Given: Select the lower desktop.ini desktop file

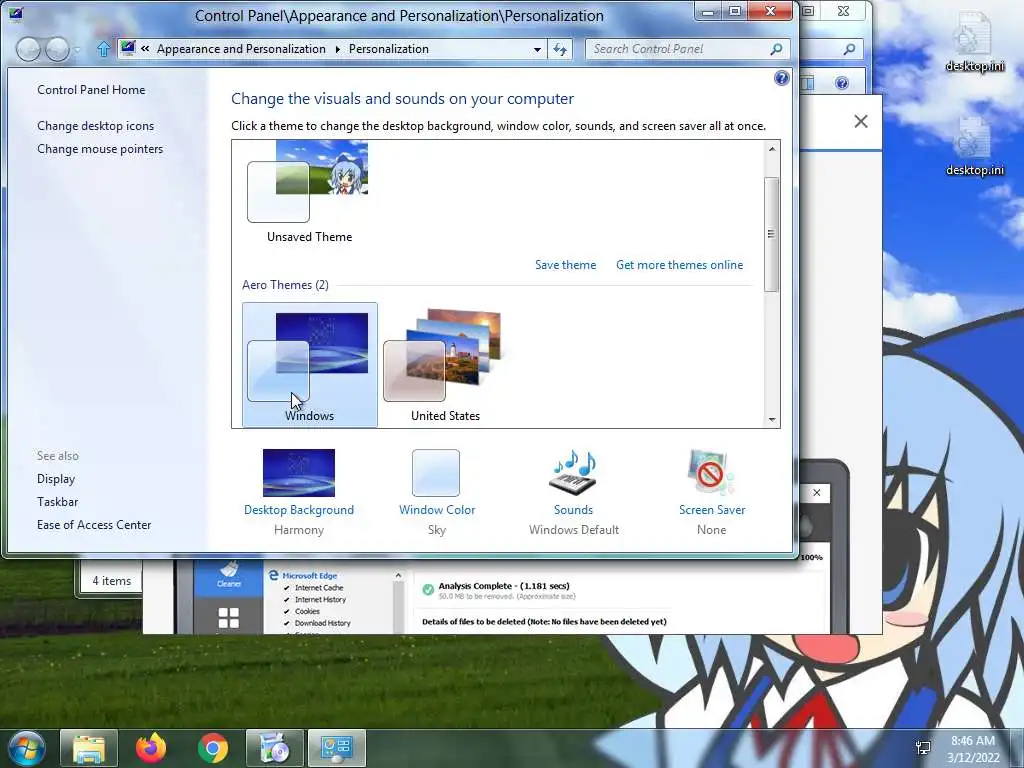Looking at the screenshot, I should point(974,146).
